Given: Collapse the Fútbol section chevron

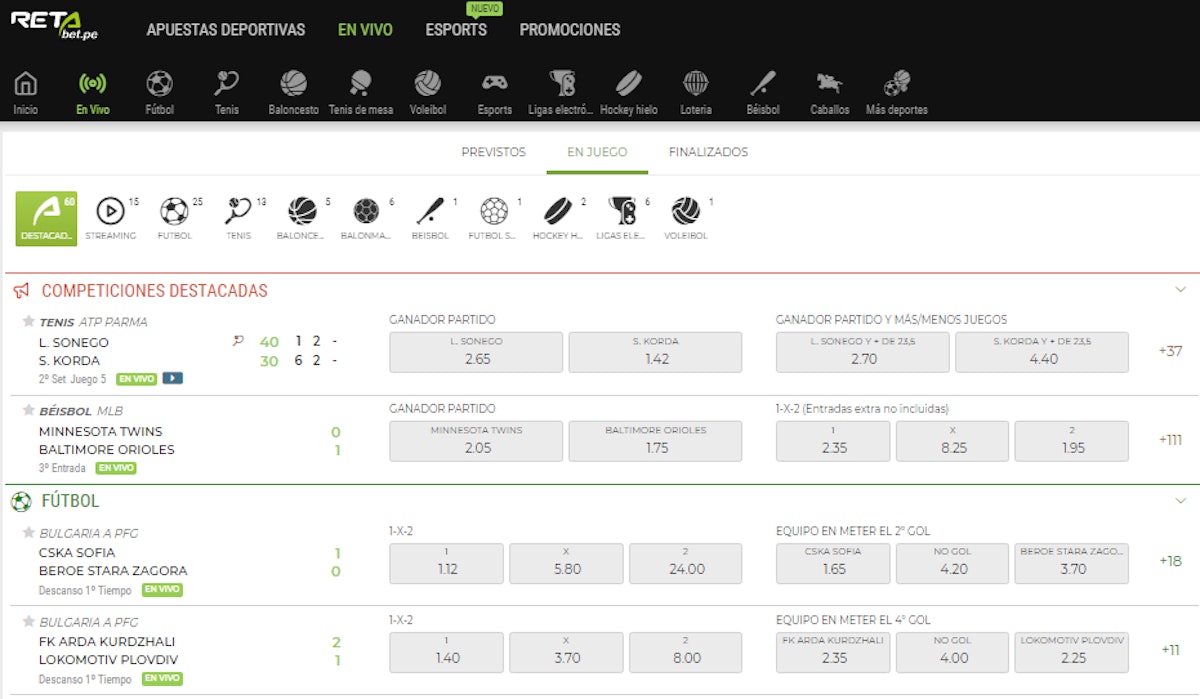Looking at the screenshot, I should (x=1180, y=500).
